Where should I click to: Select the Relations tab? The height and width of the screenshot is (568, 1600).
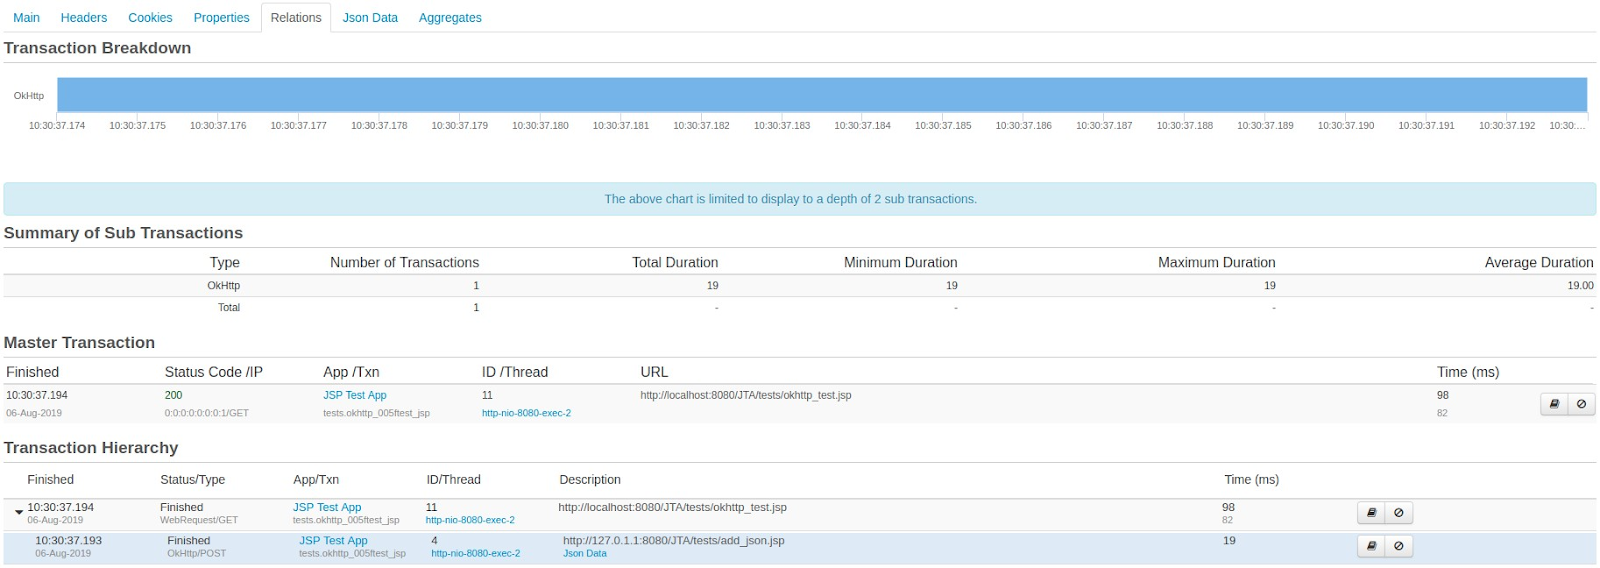pos(296,17)
